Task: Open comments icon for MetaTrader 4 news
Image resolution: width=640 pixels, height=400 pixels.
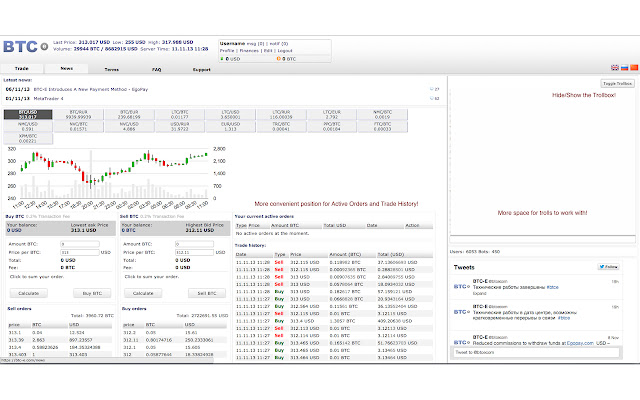Action: pyautogui.click(x=431, y=98)
